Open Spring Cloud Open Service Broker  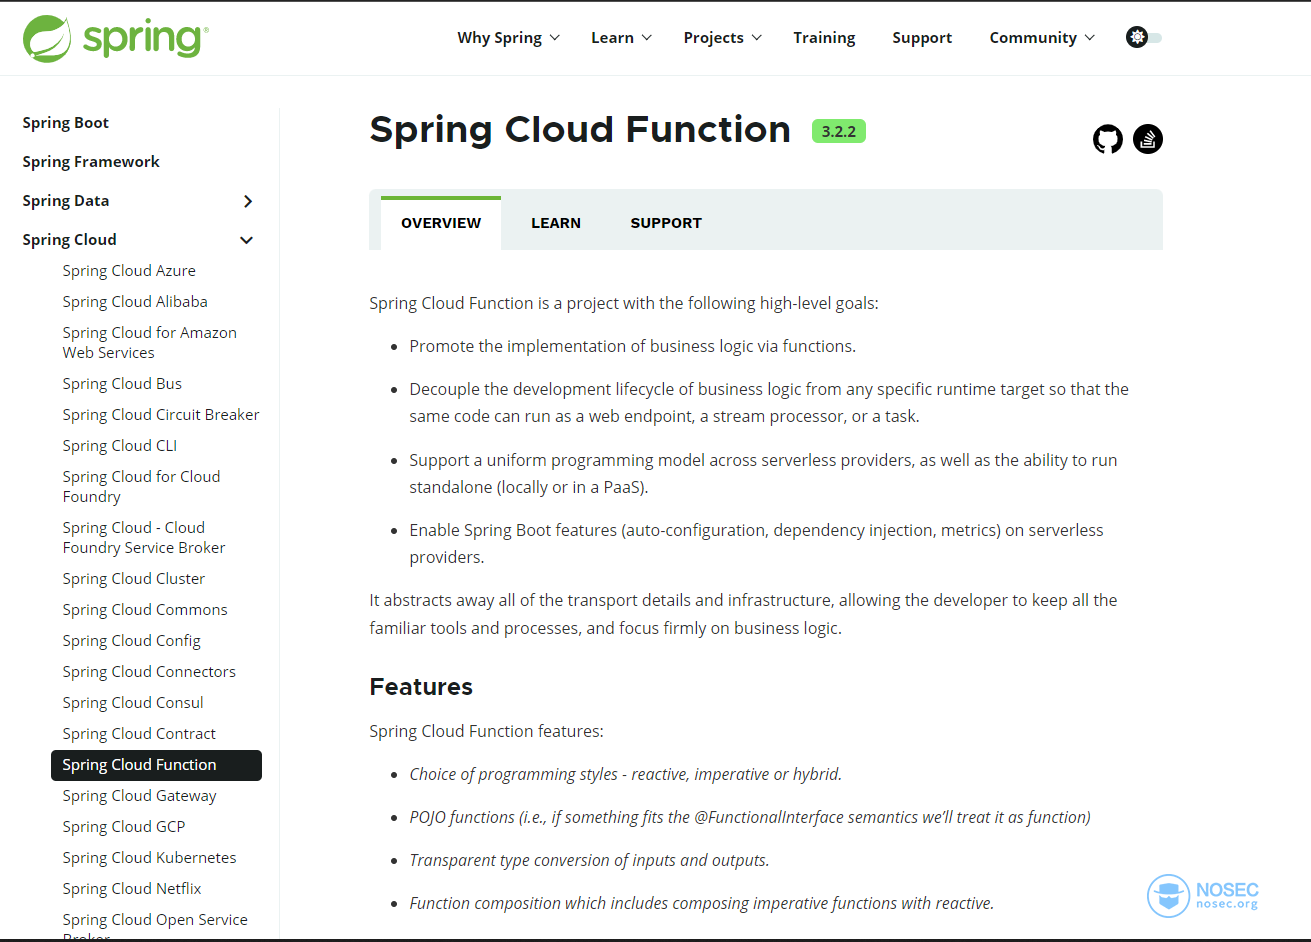[x=155, y=928]
